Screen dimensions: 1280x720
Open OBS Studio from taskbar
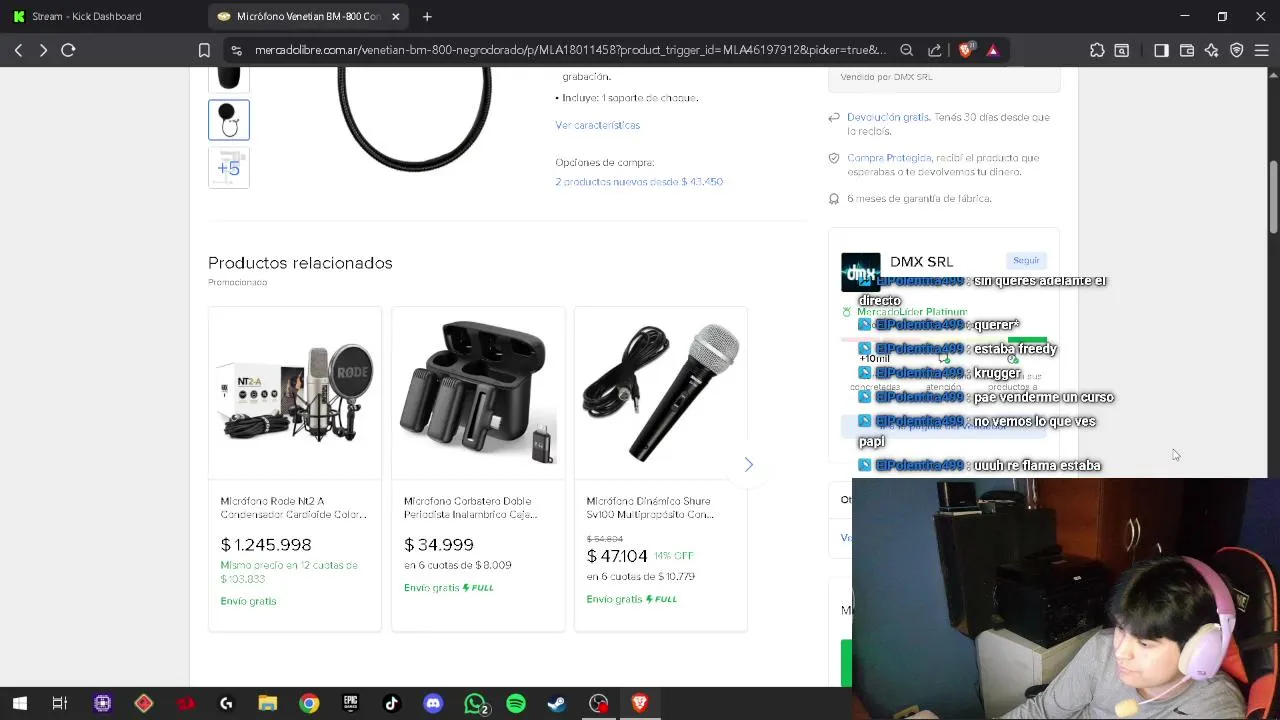598,704
